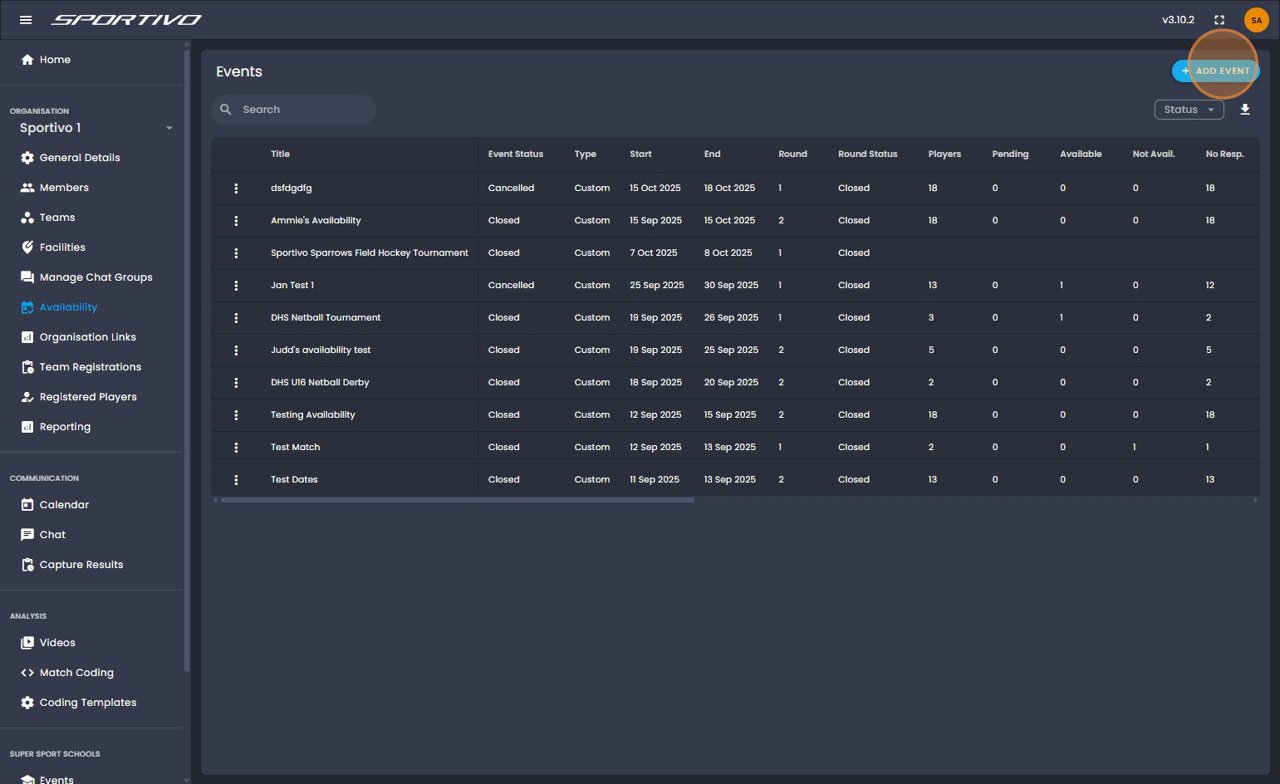Open row actions for DHS Netball Tournament
The image size is (1280, 784).
pos(236,318)
